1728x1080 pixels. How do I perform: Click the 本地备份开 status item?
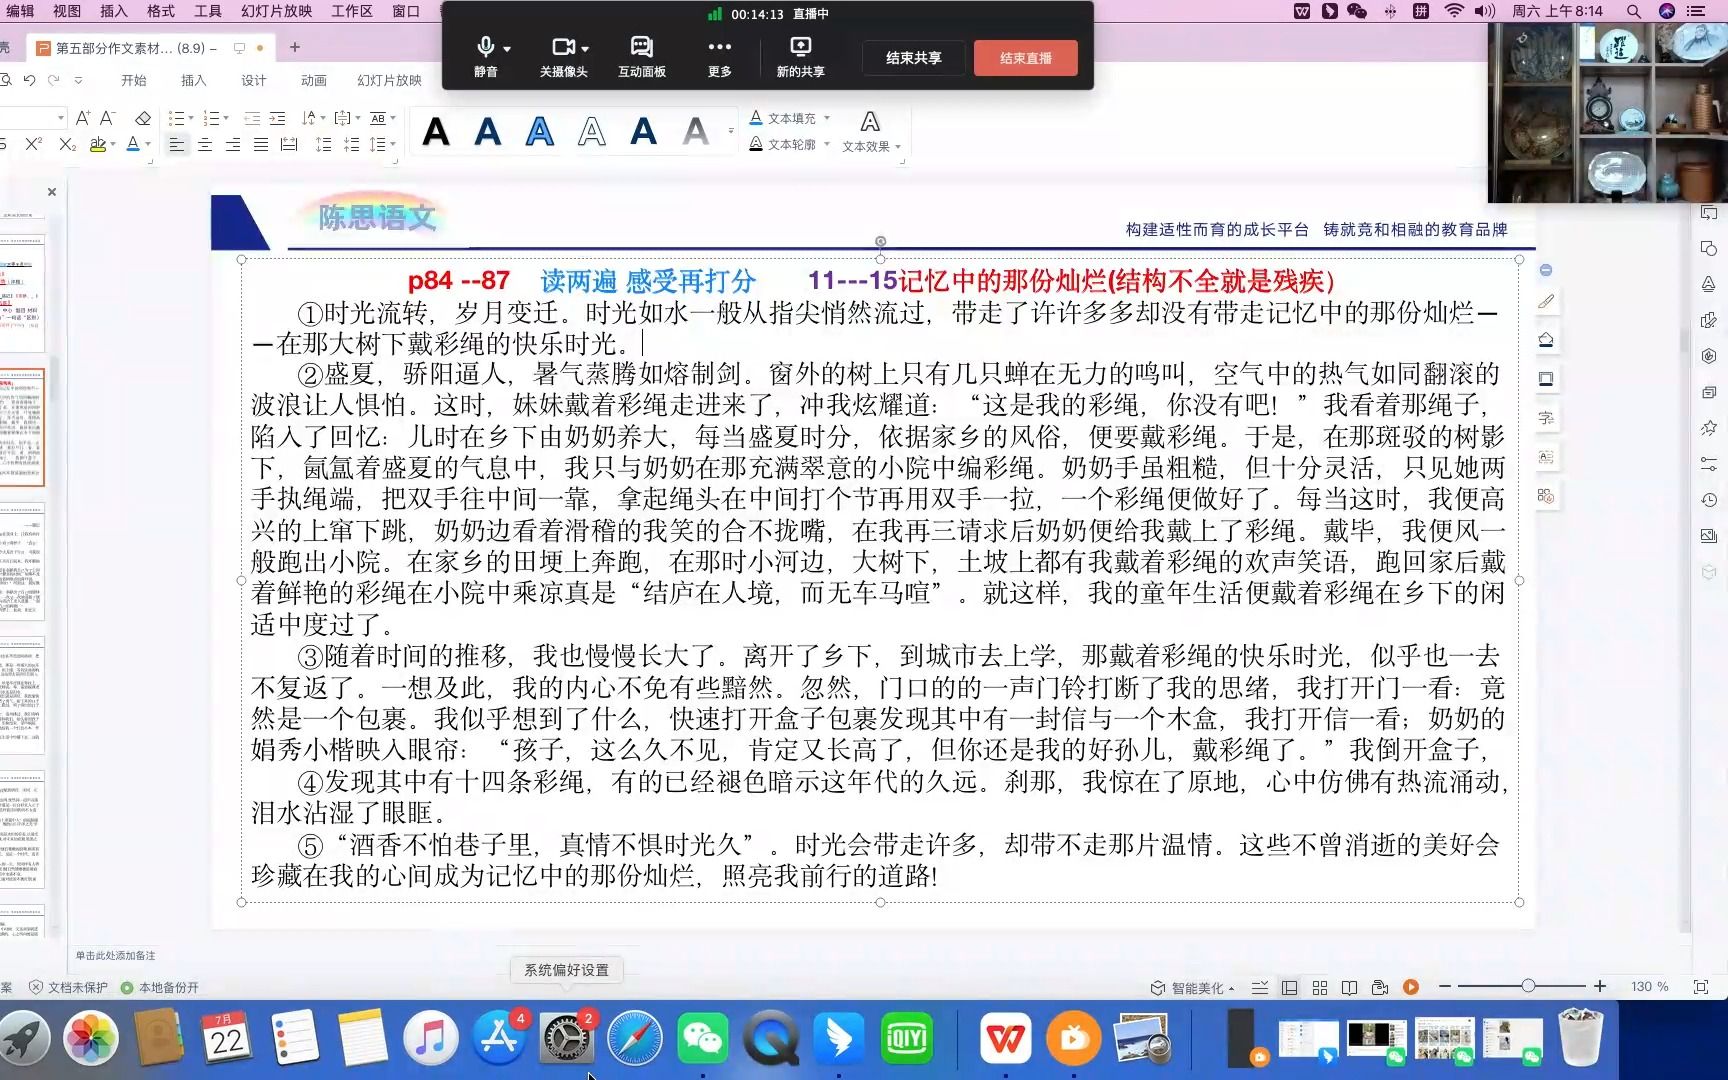tap(160, 987)
